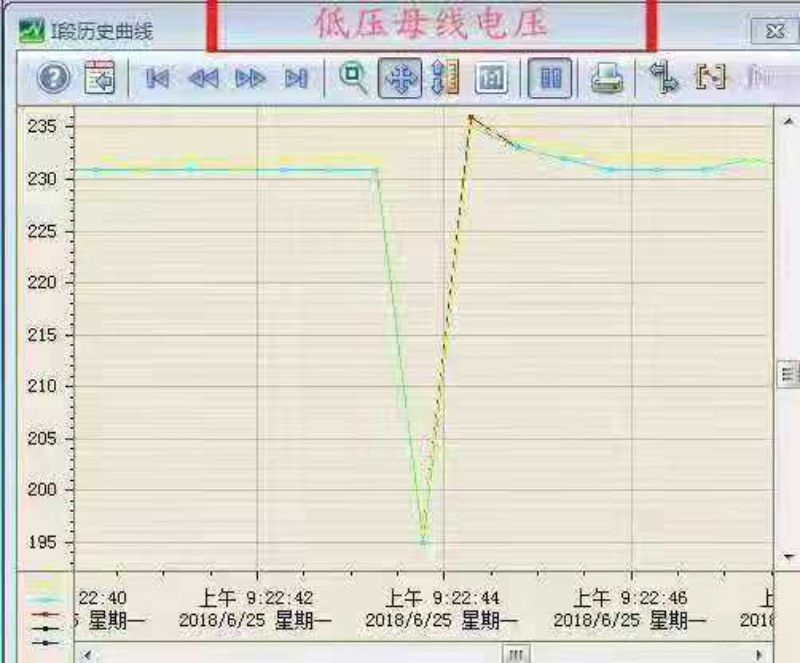Image resolution: width=800 pixels, height=663 pixels.
Task: Click the I段历史曲线 window title
Action: tap(102, 32)
